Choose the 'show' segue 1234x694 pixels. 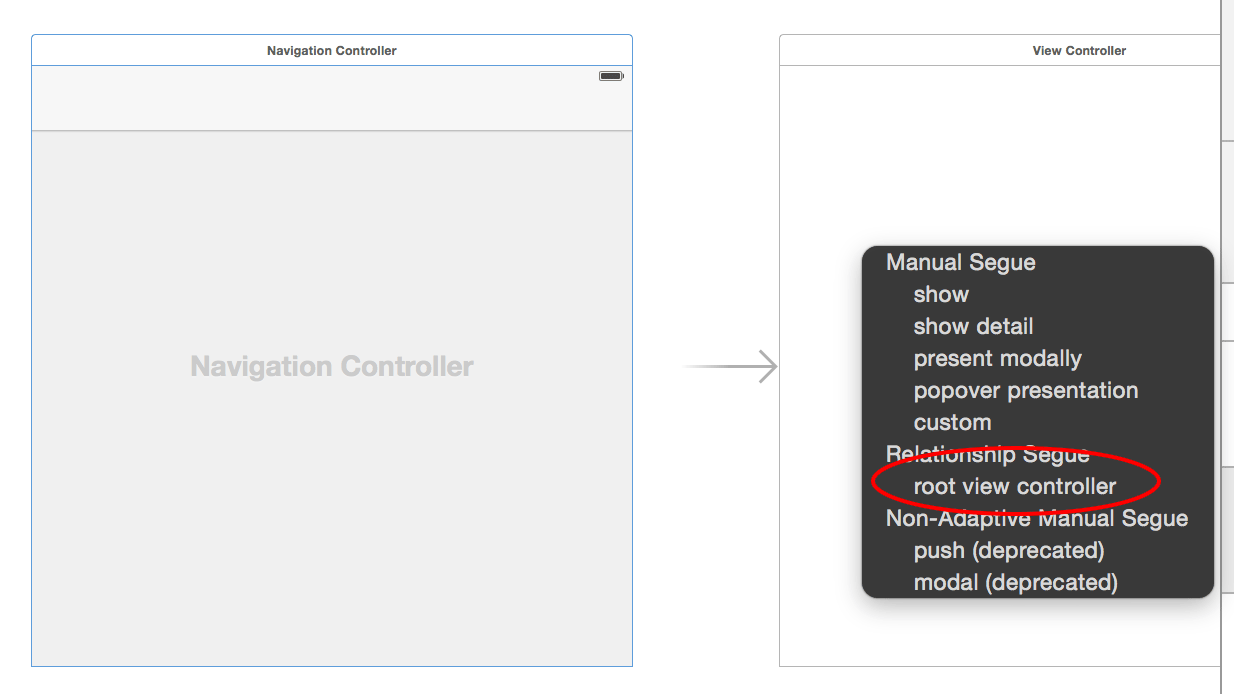point(940,294)
